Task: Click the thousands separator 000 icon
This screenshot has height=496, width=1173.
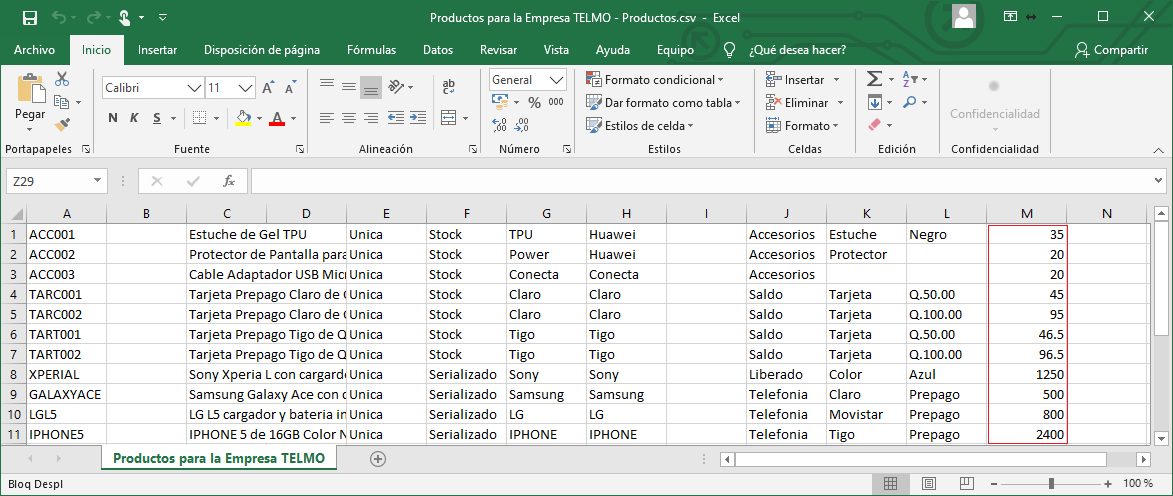Action: [x=556, y=102]
